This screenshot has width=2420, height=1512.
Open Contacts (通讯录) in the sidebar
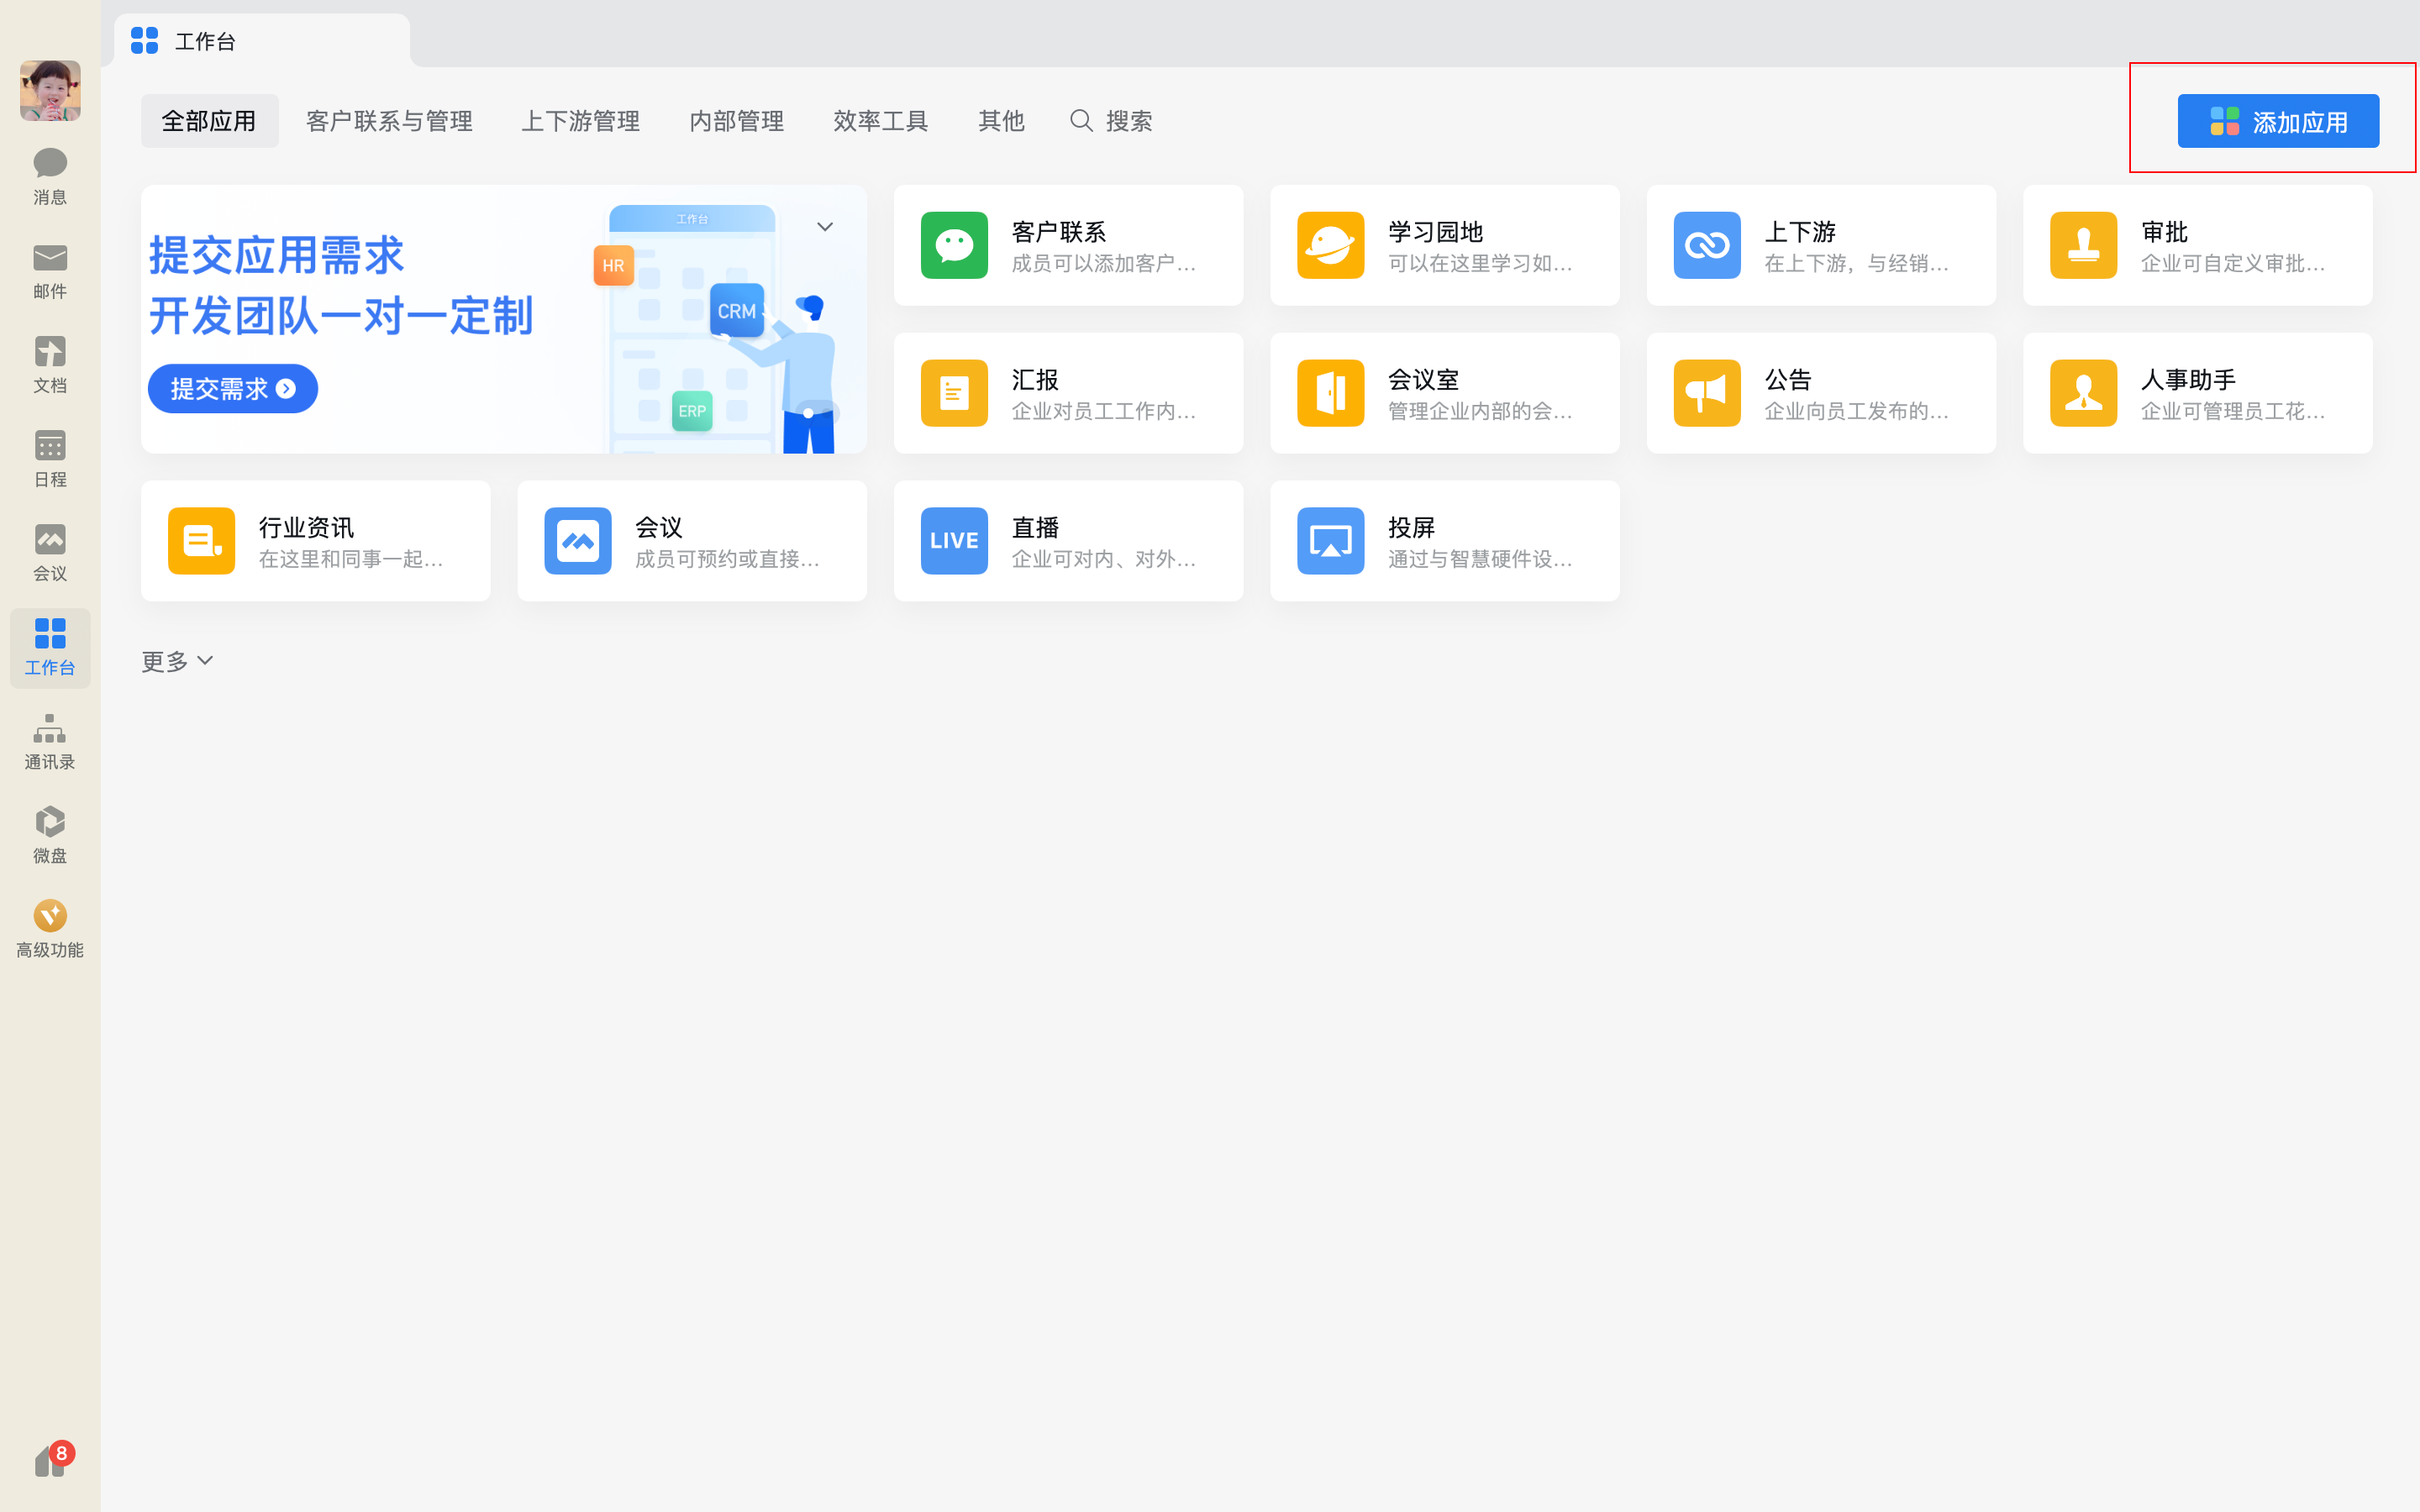(50, 741)
